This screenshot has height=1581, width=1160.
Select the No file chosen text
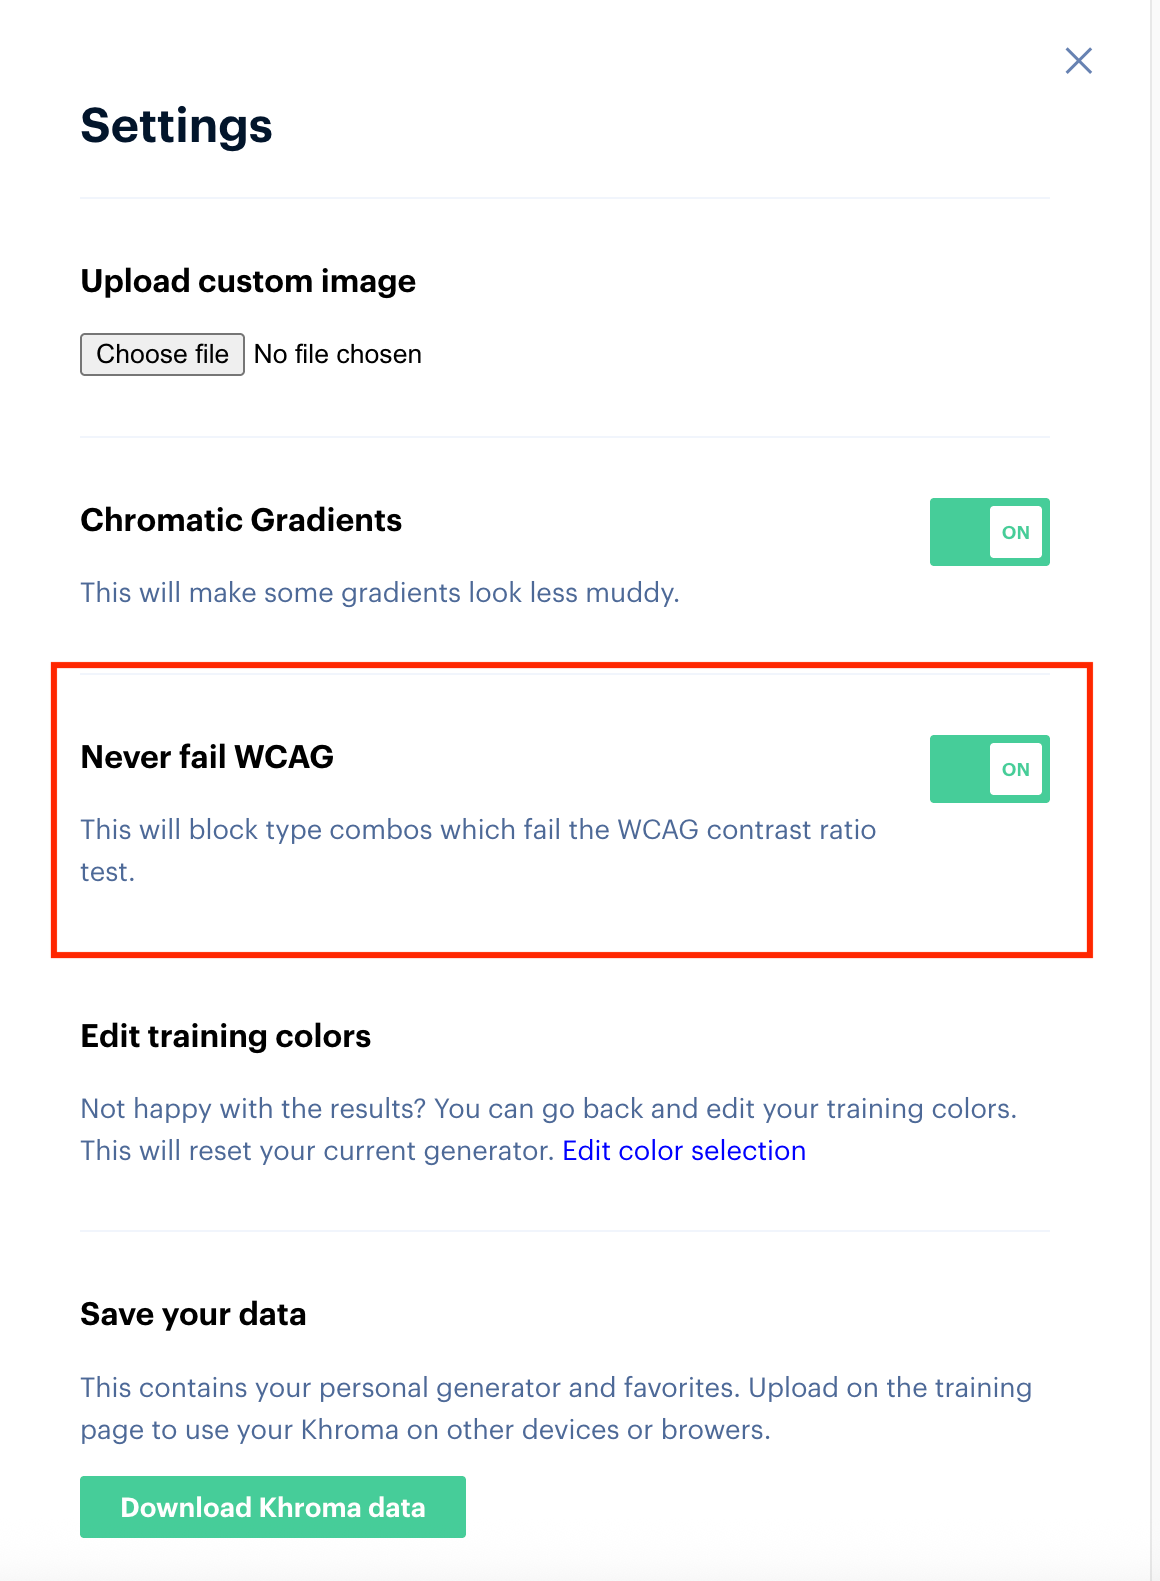pyautogui.click(x=337, y=354)
